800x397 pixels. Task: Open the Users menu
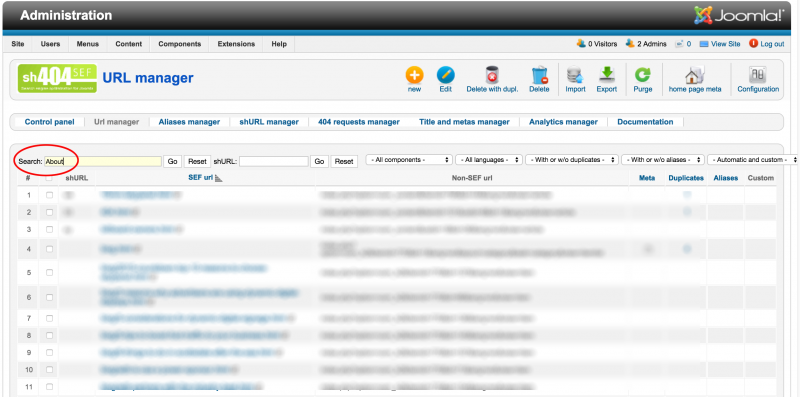51,44
